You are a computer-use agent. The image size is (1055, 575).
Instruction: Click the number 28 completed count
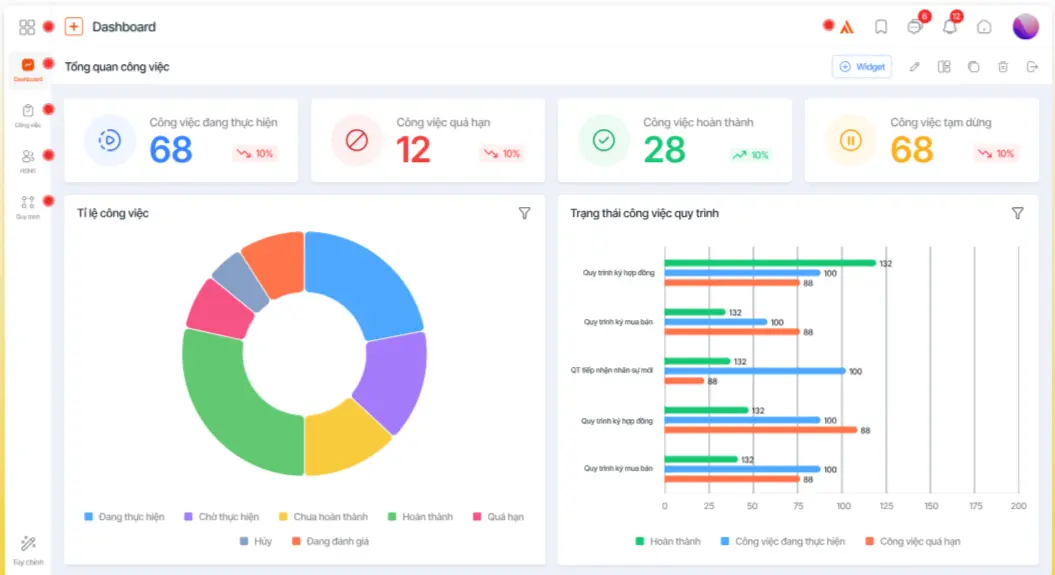pyautogui.click(x=664, y=149)
